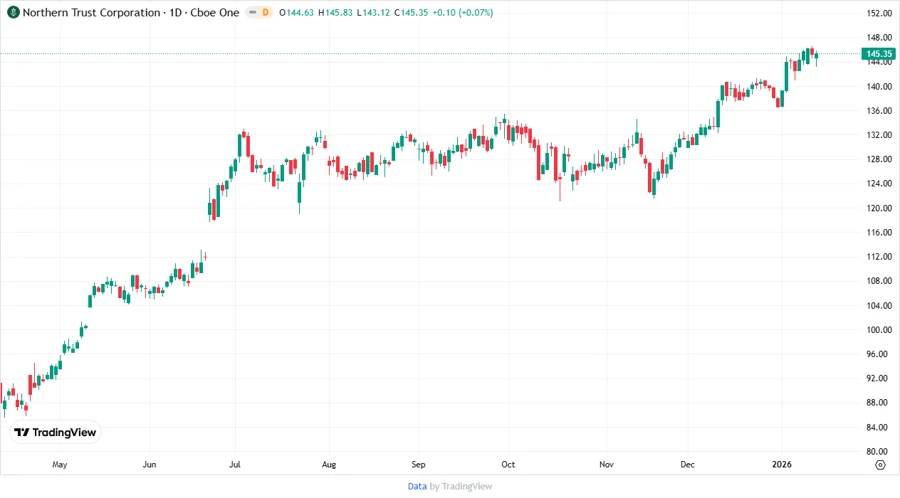900x498 pixels.
Task: Click the change value +0.10 (+0.07%)
Action: pyautogui.click(x=463, y=13)
